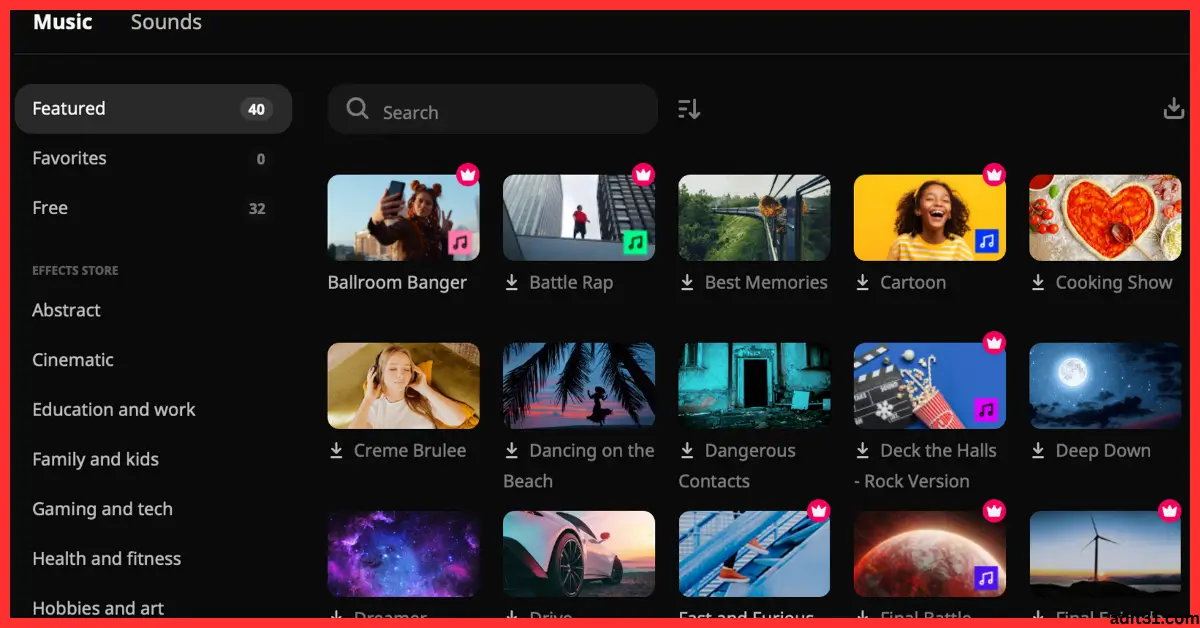
Task: Click into the Search music field
Action: point(493,110)
